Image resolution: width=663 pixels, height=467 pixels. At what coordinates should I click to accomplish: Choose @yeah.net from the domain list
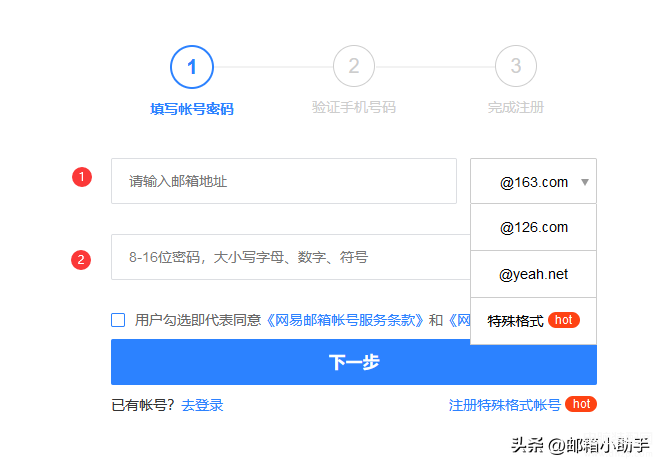pyautogui.click(x=533, y=274)
